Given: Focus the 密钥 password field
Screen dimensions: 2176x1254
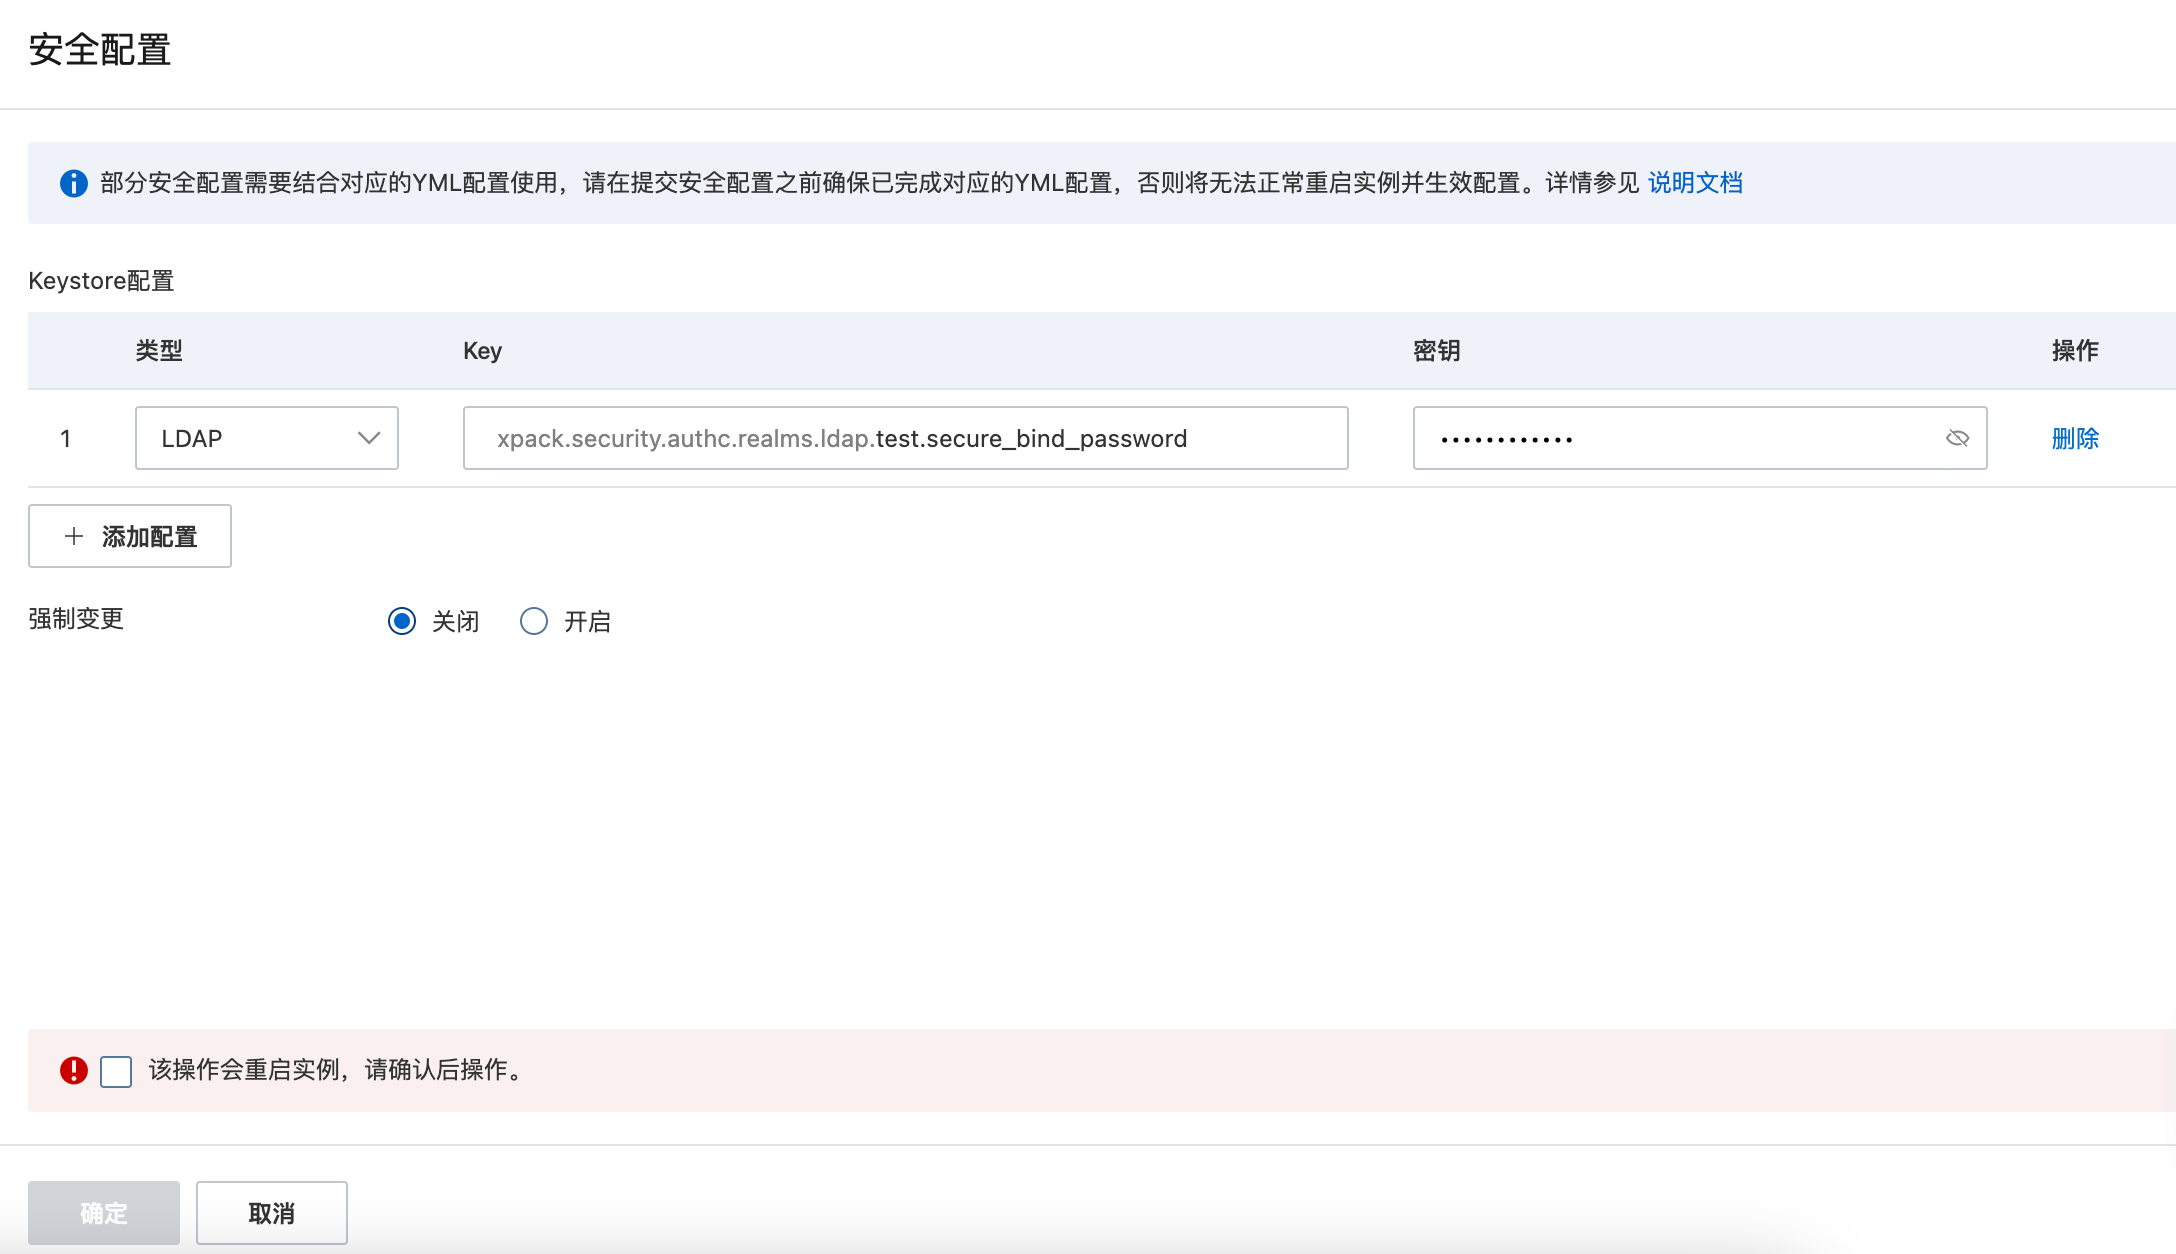Looking at the screenshot, I should point(1680,438).
